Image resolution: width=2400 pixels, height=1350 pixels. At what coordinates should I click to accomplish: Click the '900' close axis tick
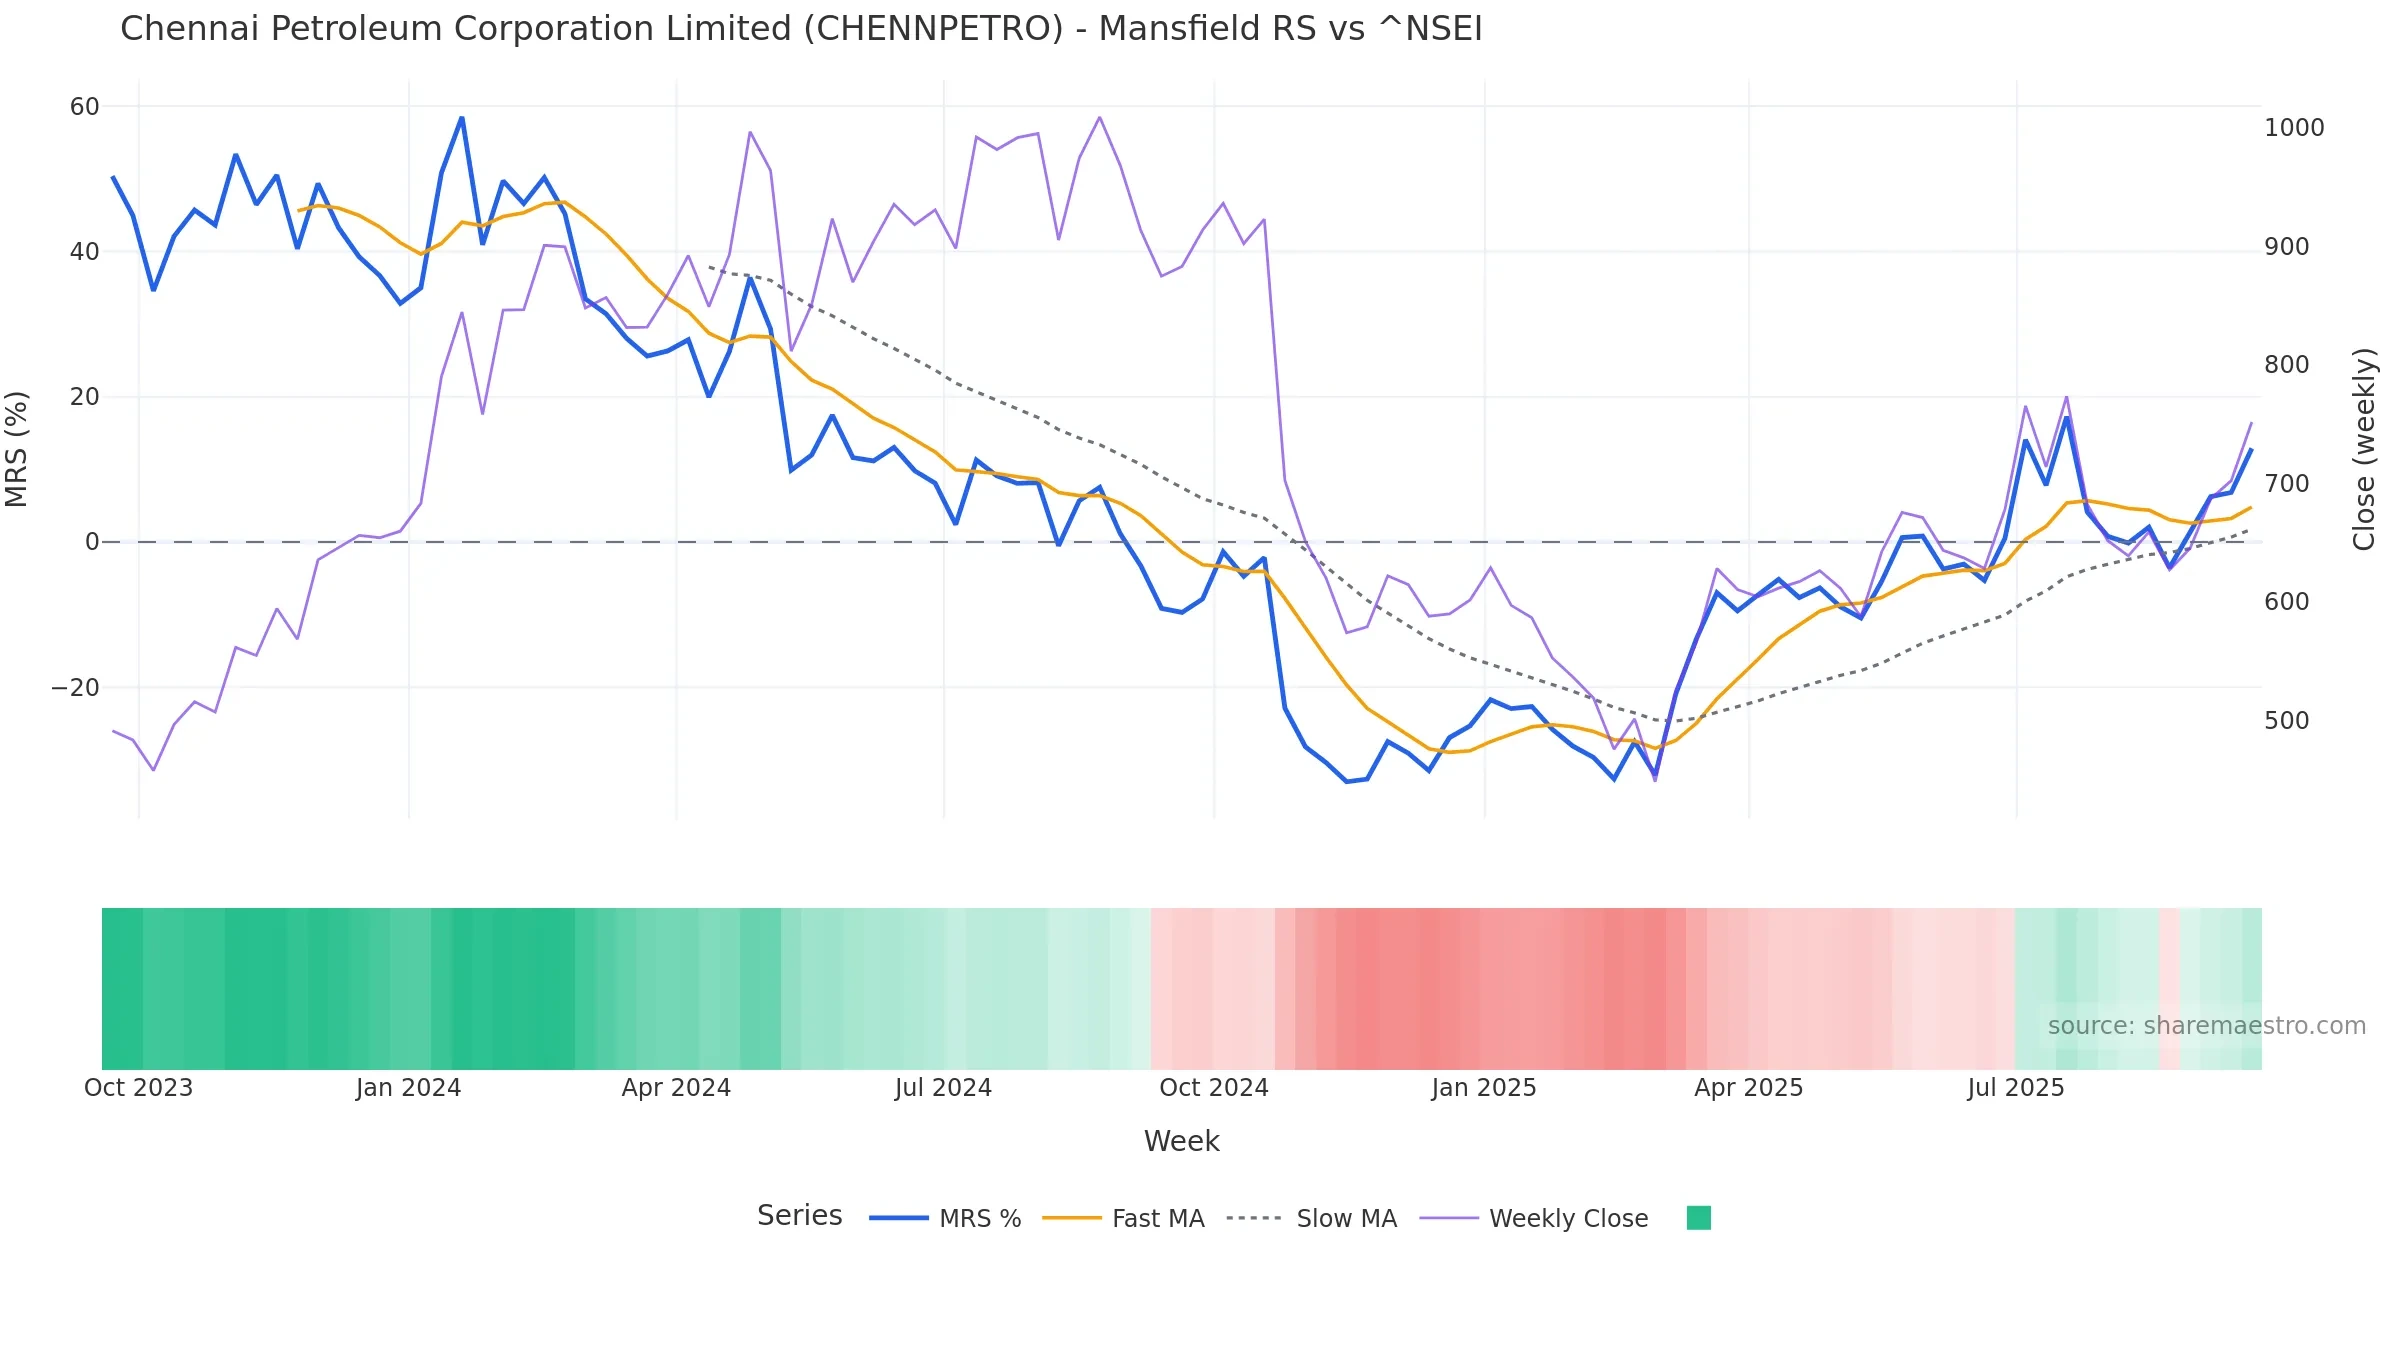[2287, 247]
